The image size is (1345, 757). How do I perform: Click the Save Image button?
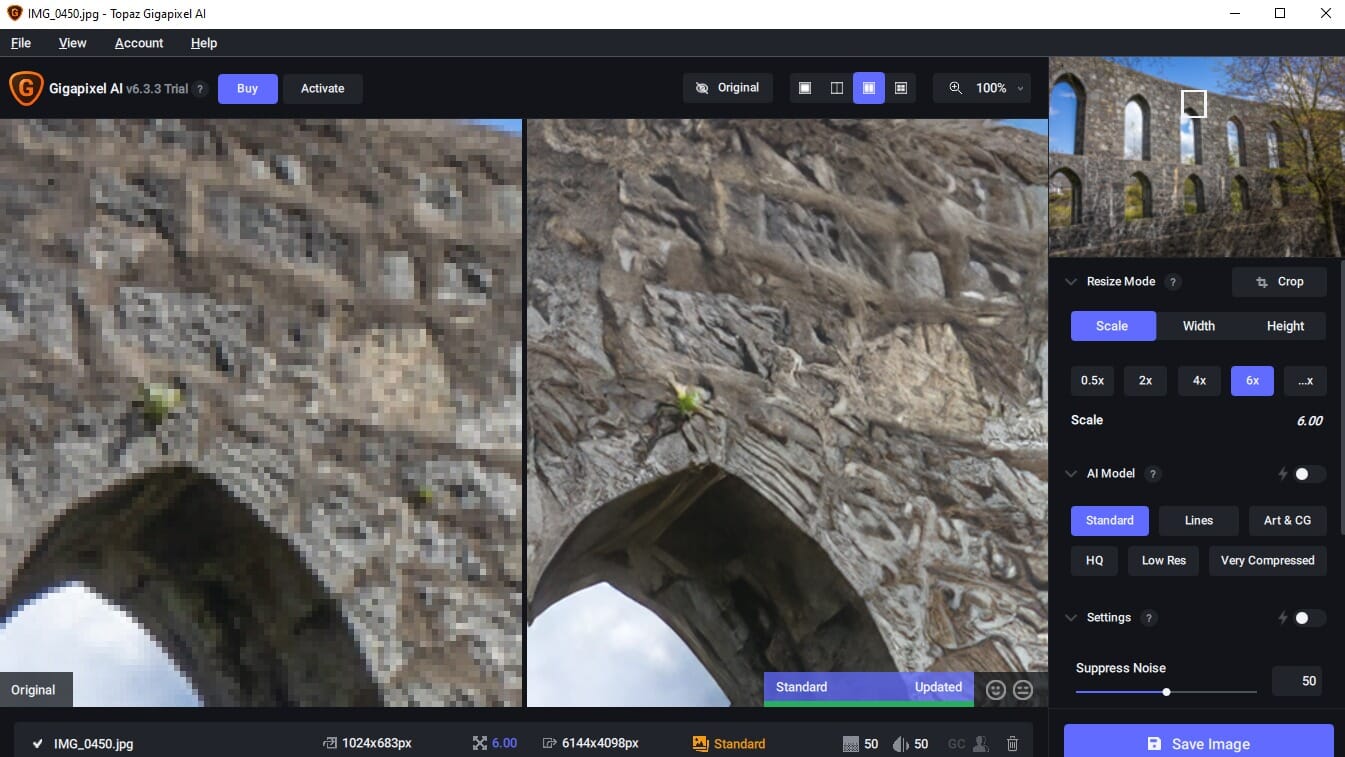[1197, 743]
